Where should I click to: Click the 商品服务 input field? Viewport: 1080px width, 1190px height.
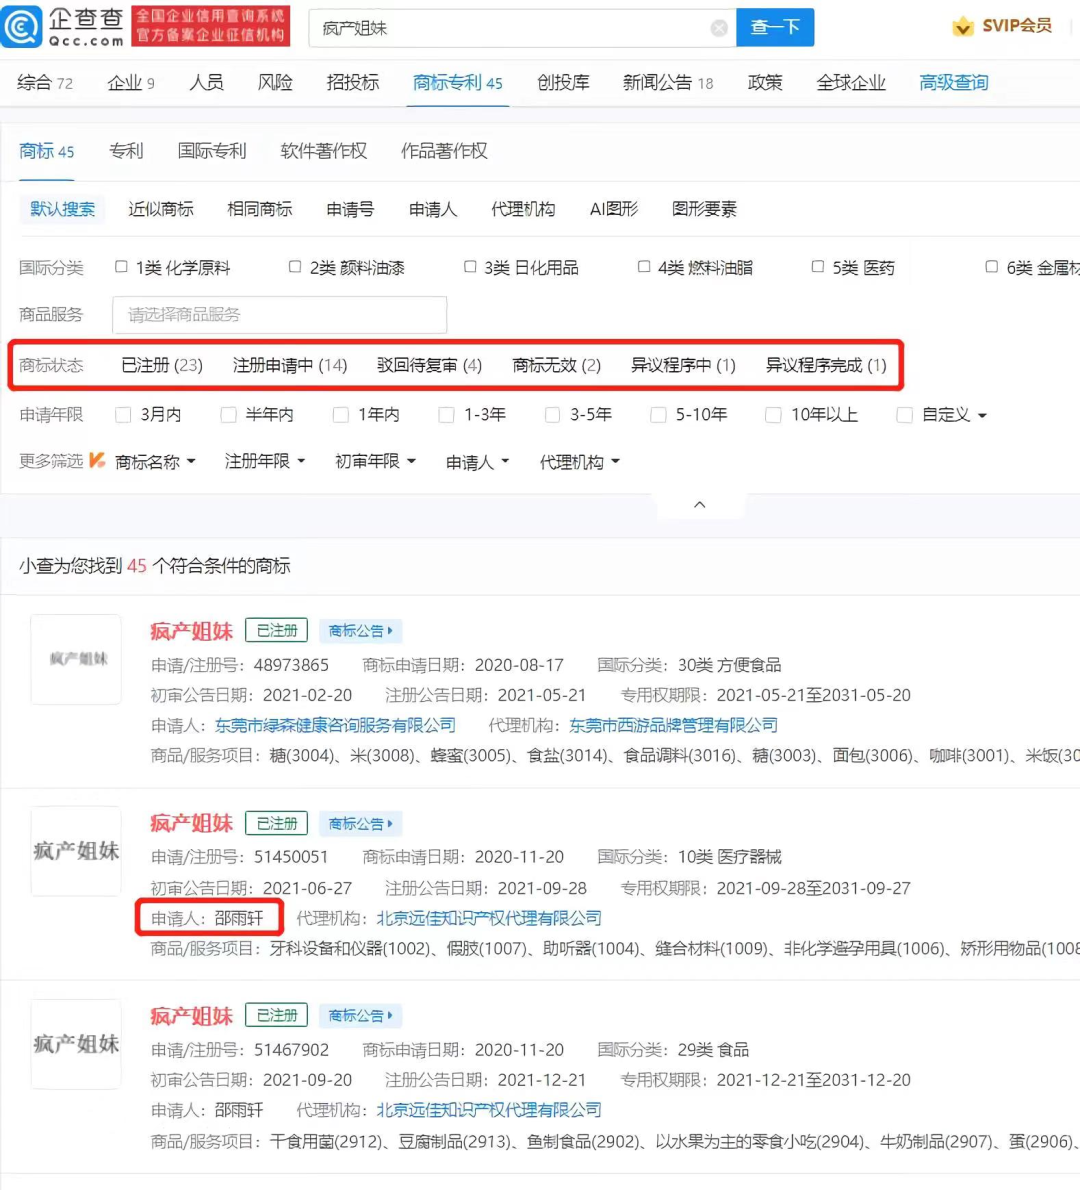(280, 314)
